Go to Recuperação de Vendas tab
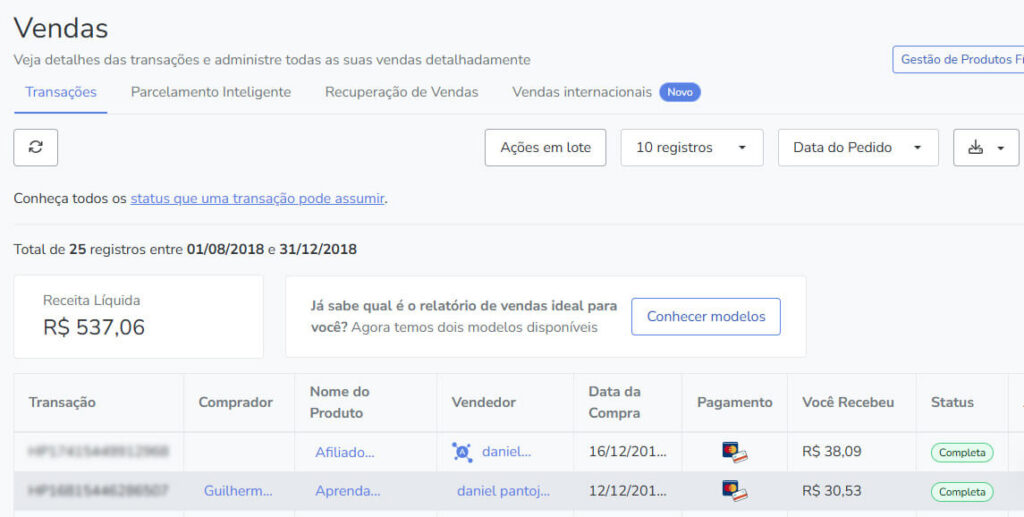The height and width of the screenshot is (517, 1024). click(402, 92)
